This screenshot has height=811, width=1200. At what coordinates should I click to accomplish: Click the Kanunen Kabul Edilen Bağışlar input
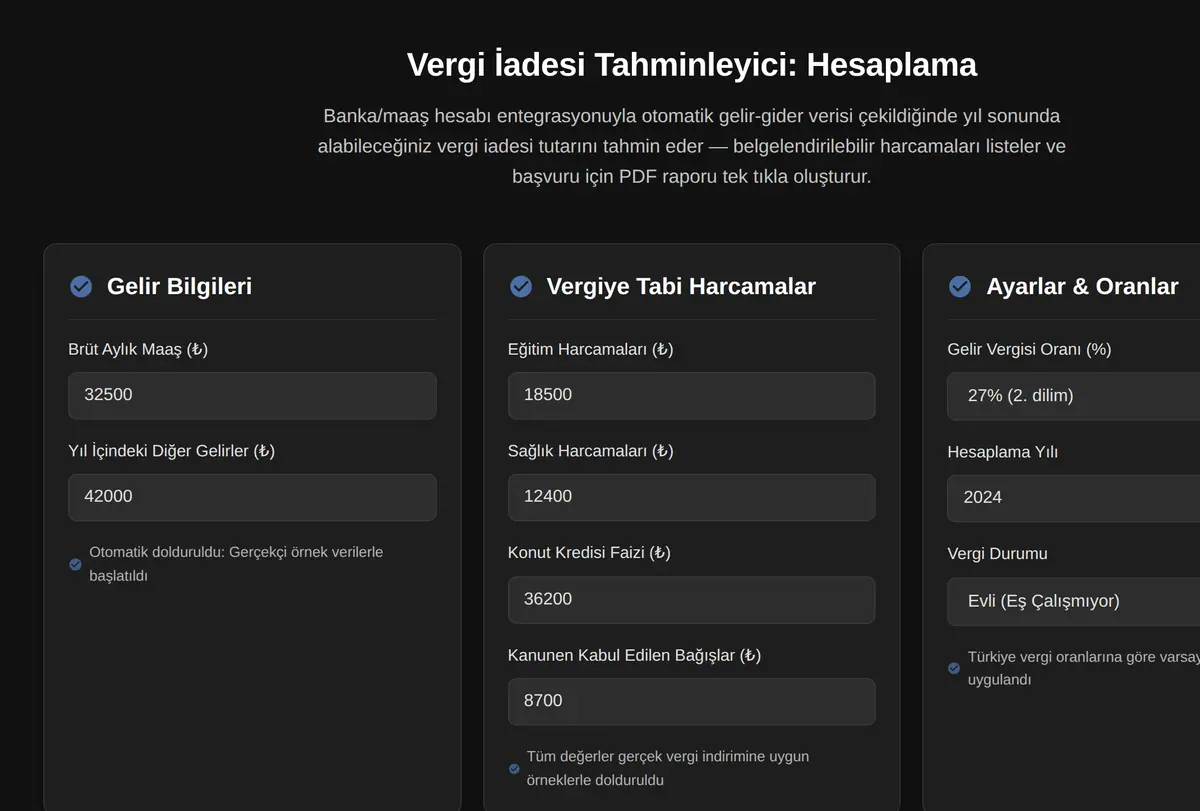[x=692, y=701]
